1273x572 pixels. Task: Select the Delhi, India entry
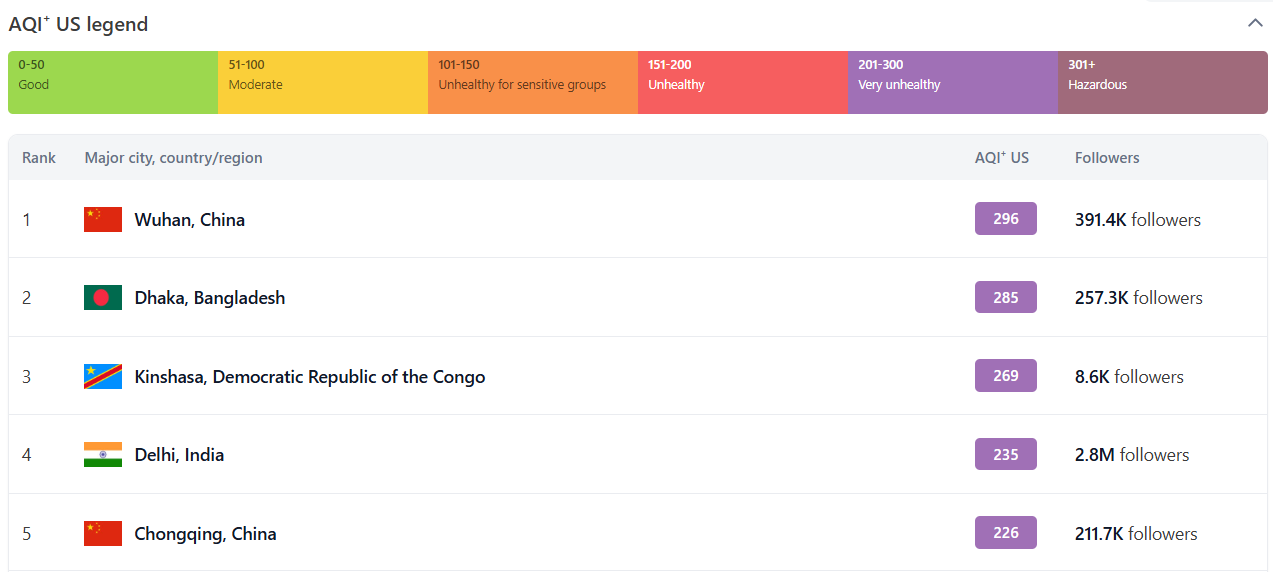click(180, 455)
